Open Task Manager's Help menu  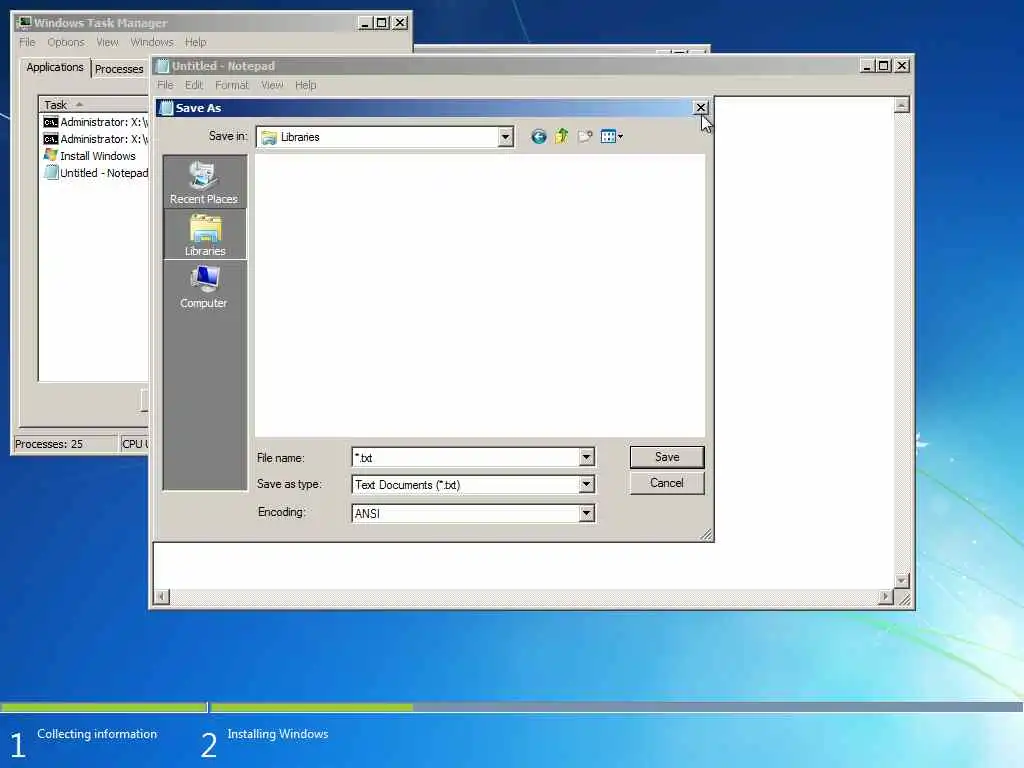(x=195, y=42)
